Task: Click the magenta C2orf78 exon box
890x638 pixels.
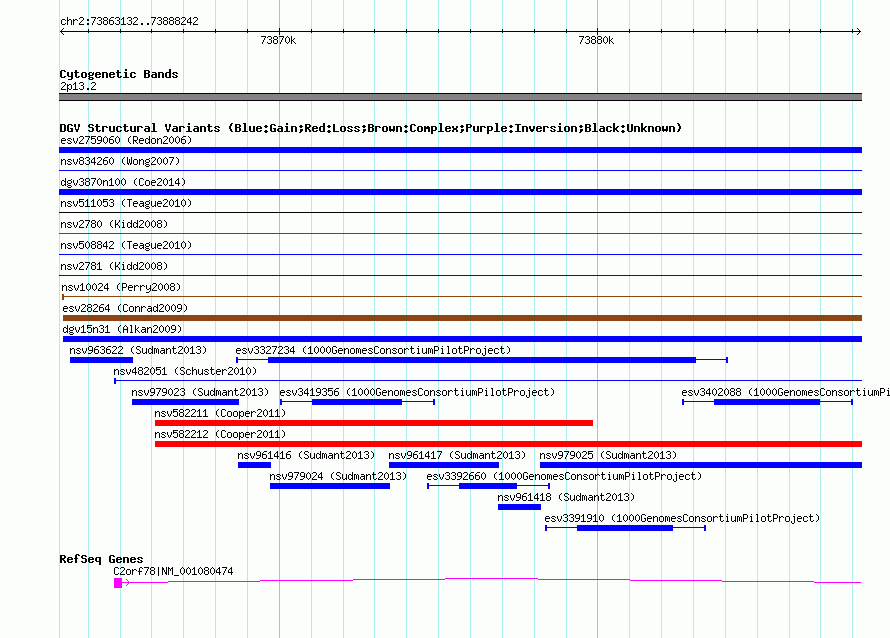Action: (118, 583)
